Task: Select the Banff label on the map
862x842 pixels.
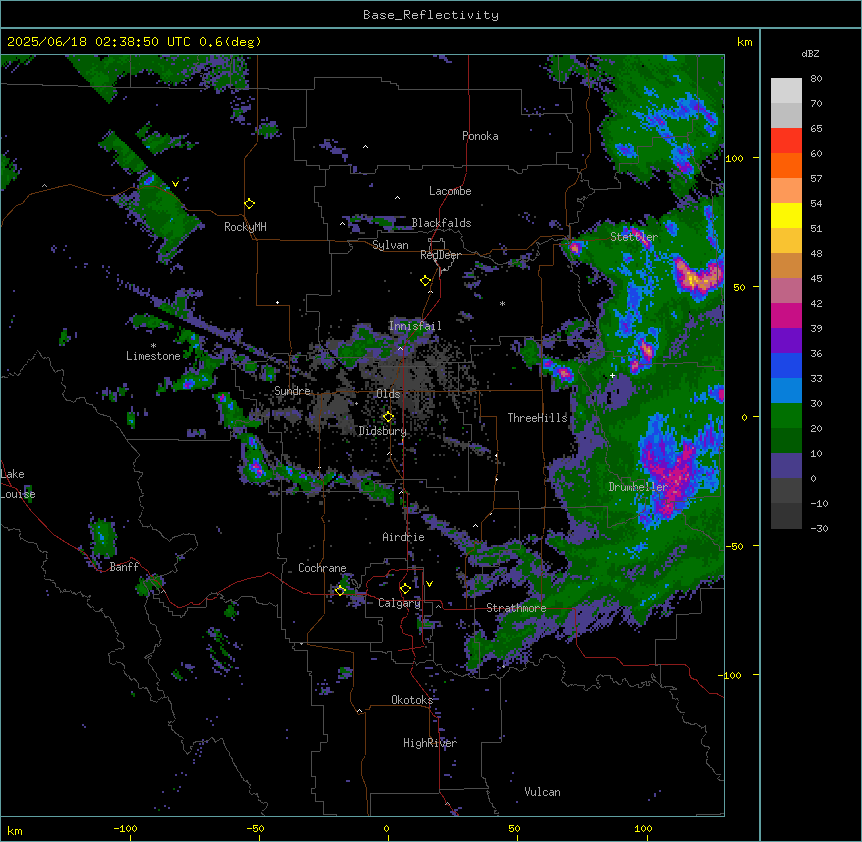Action: (x=124, y=567)
